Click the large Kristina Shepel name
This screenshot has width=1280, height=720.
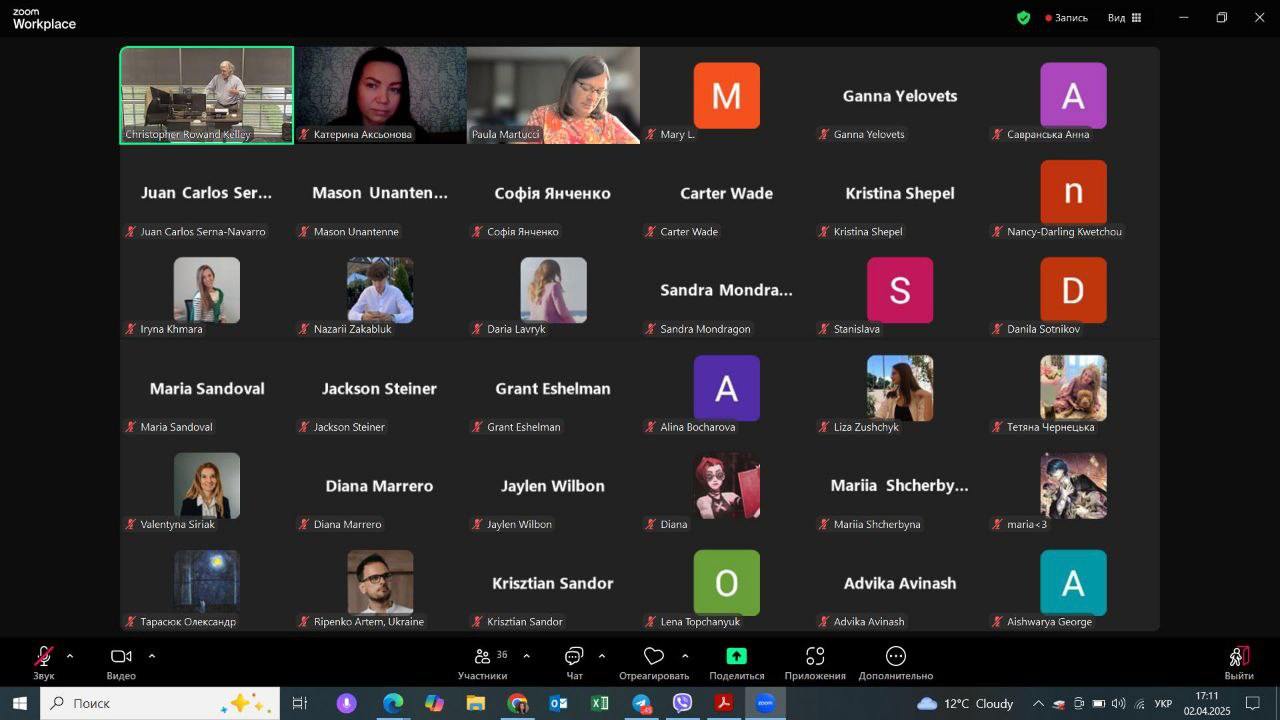click(900, 193)
